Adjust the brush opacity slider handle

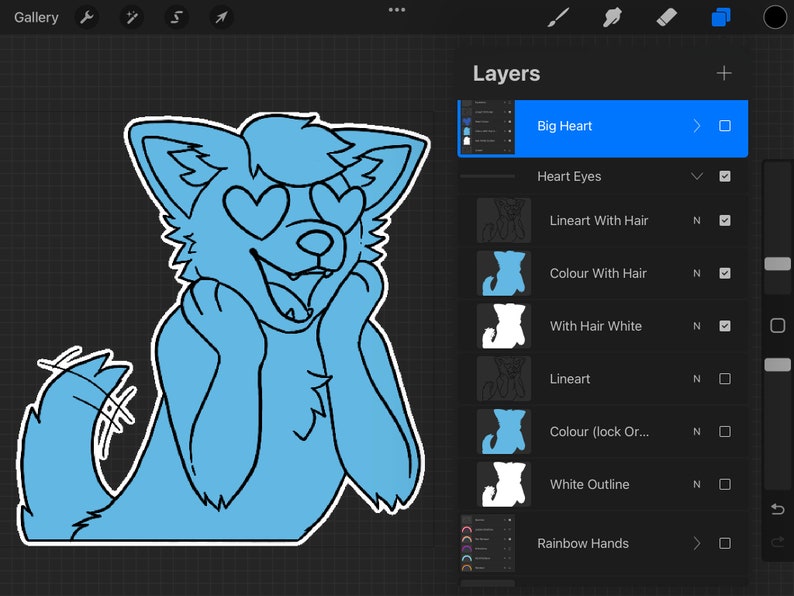click(x=777, y=365)
